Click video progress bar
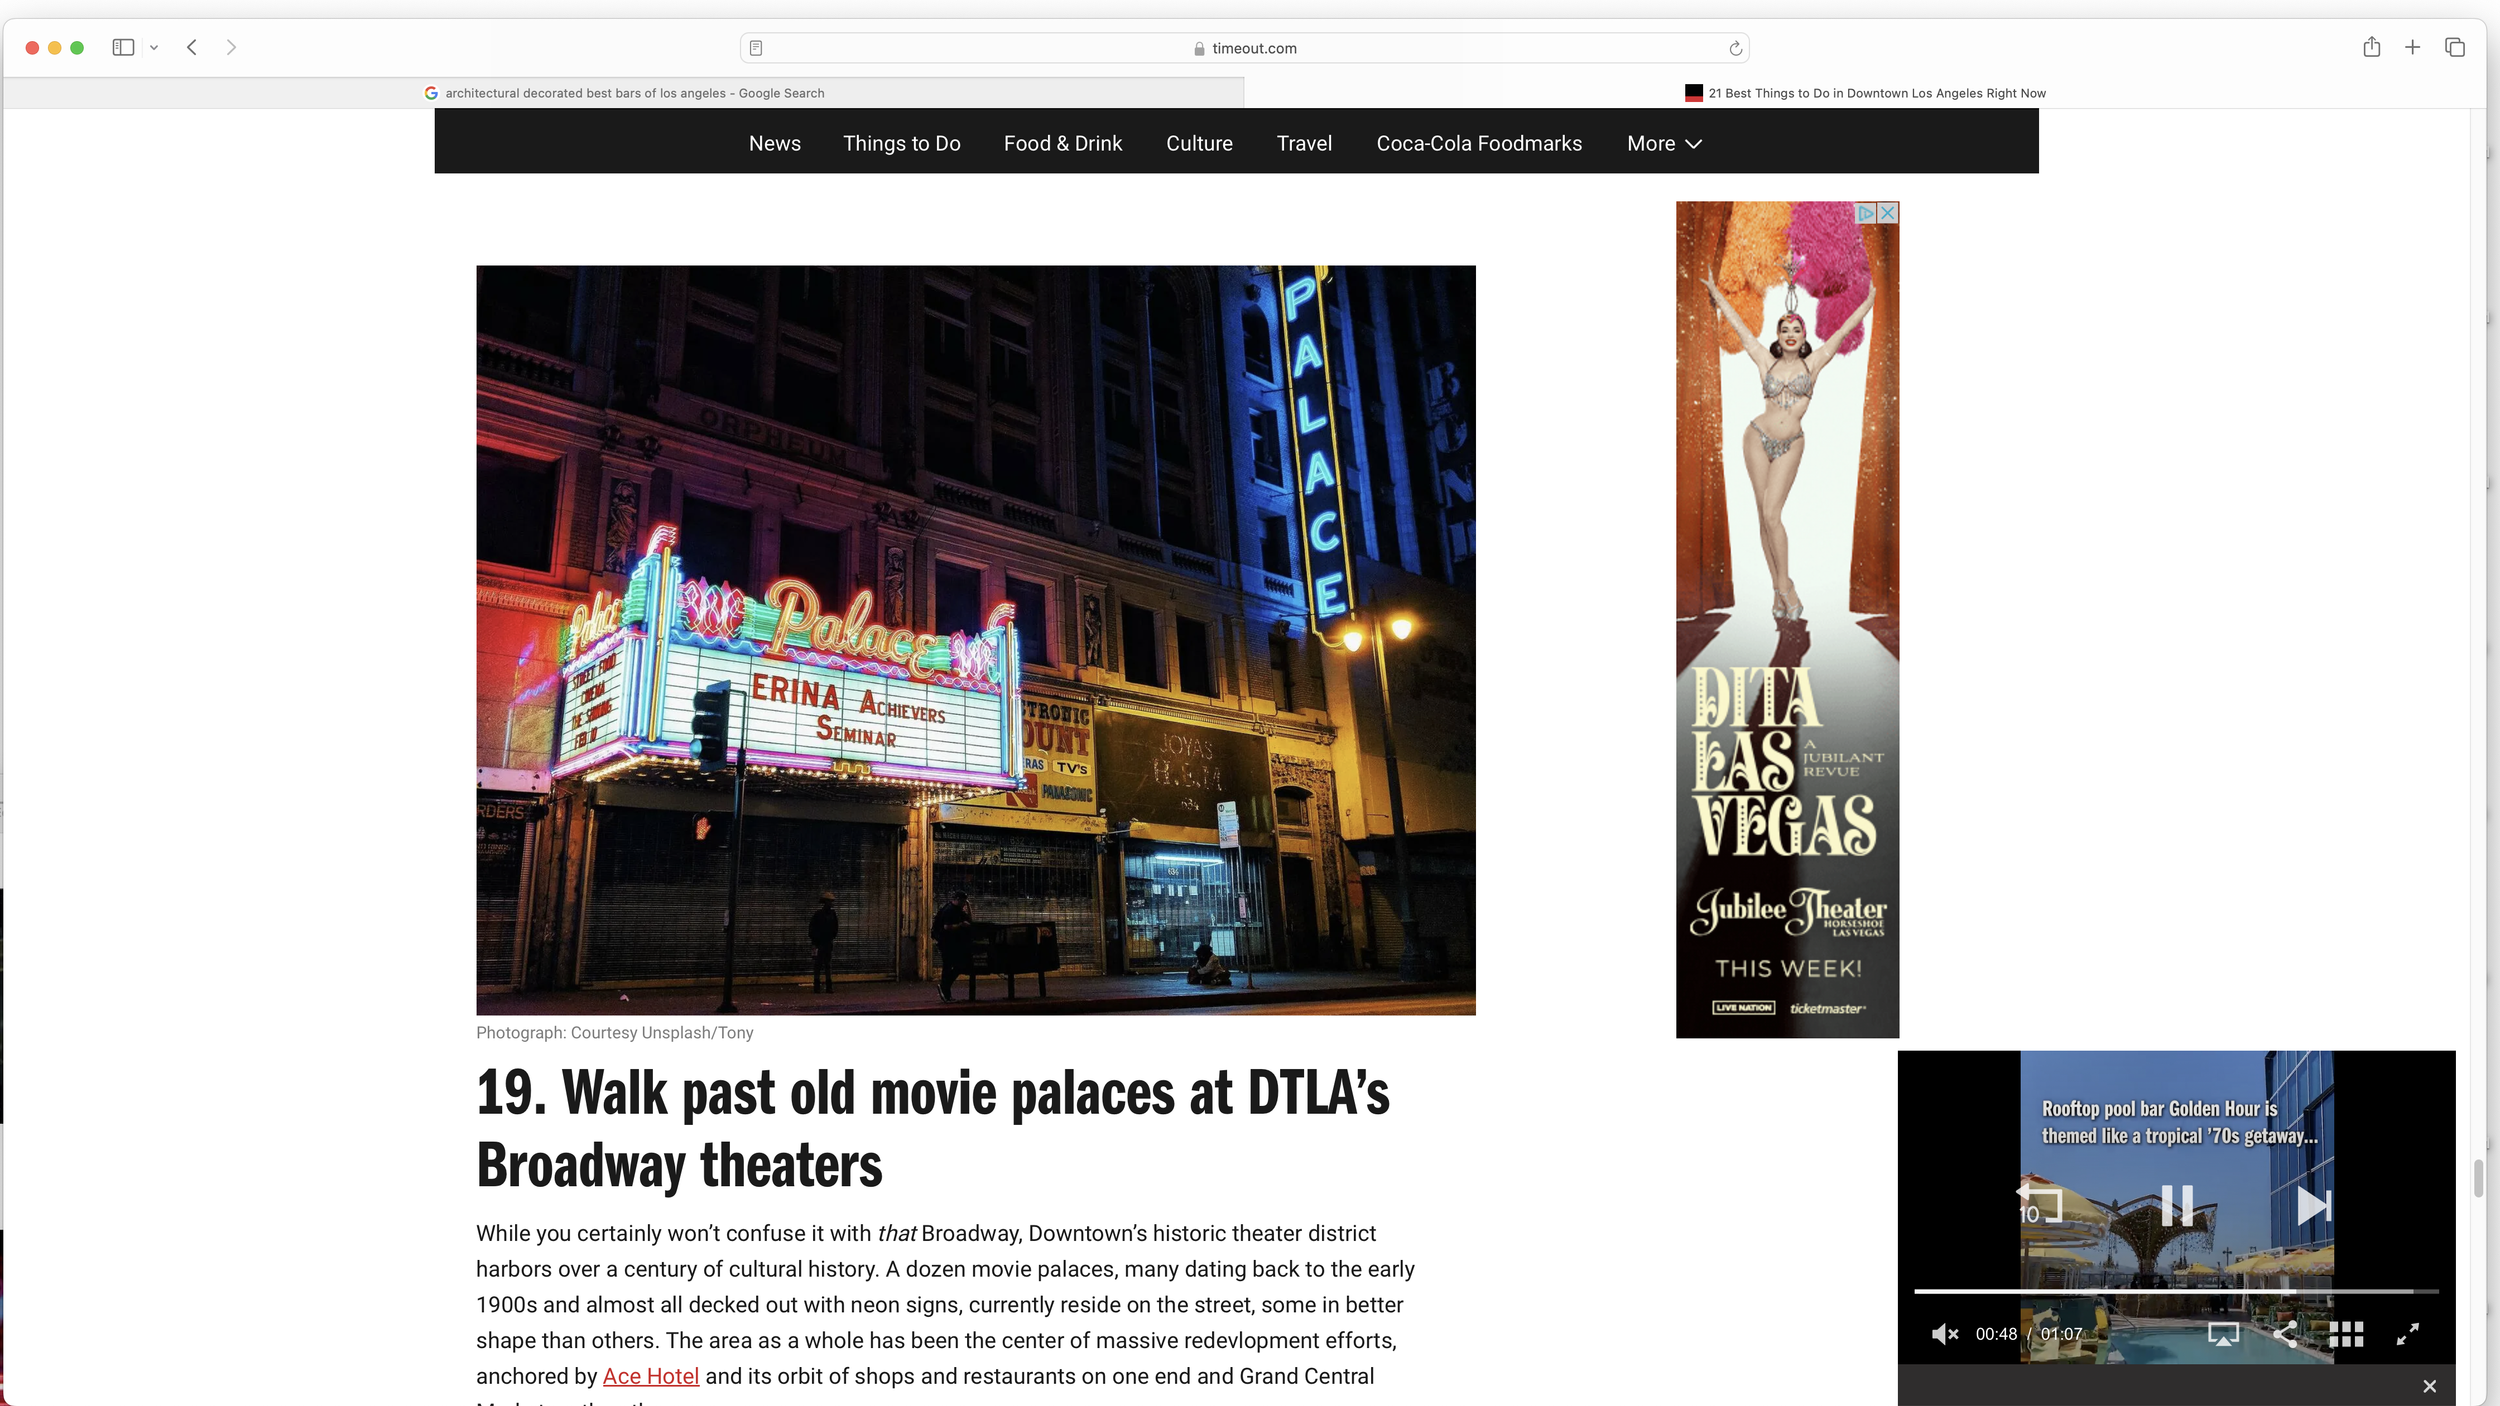Screen dimensions: 2500x1406 [x=2175, y=1292]
